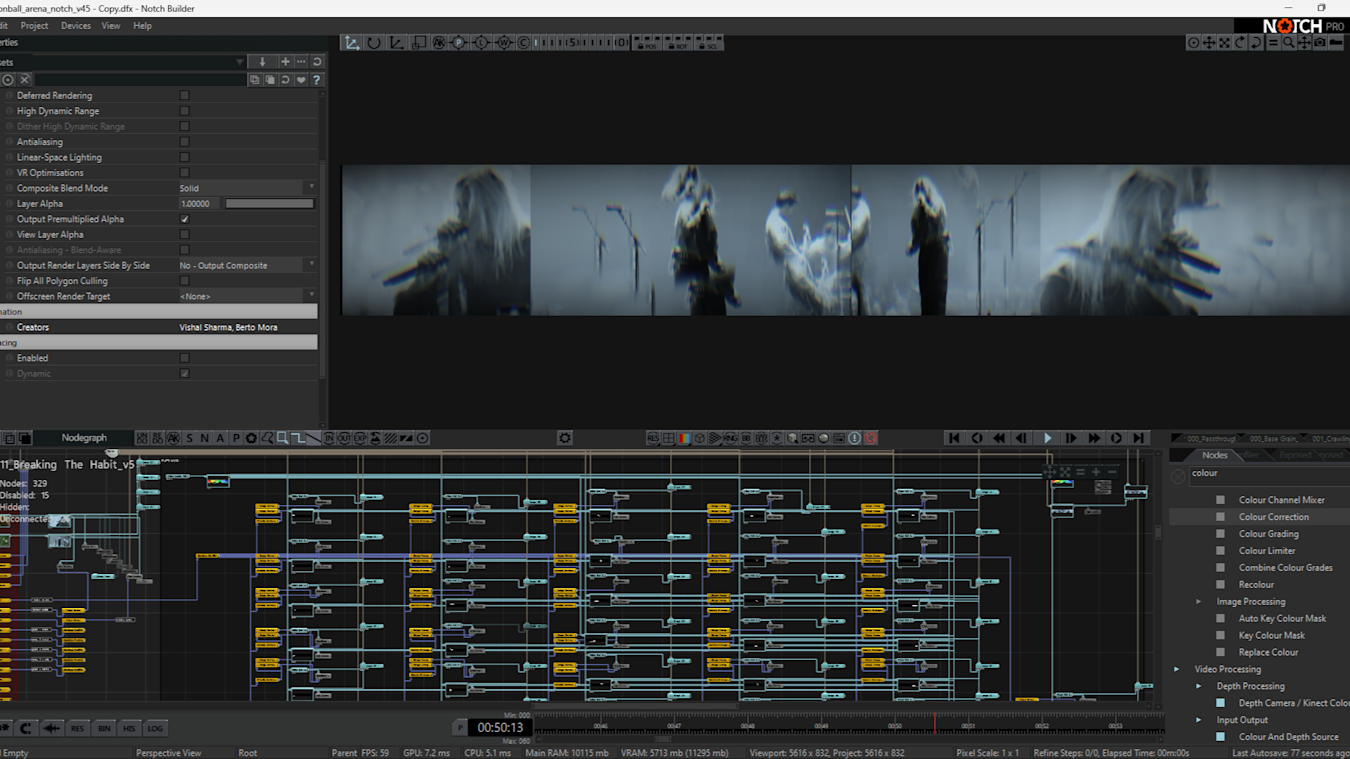Screen dimensions: 1350x759
Task: Select the Colour Correction node
Action: click(1273, 517)
